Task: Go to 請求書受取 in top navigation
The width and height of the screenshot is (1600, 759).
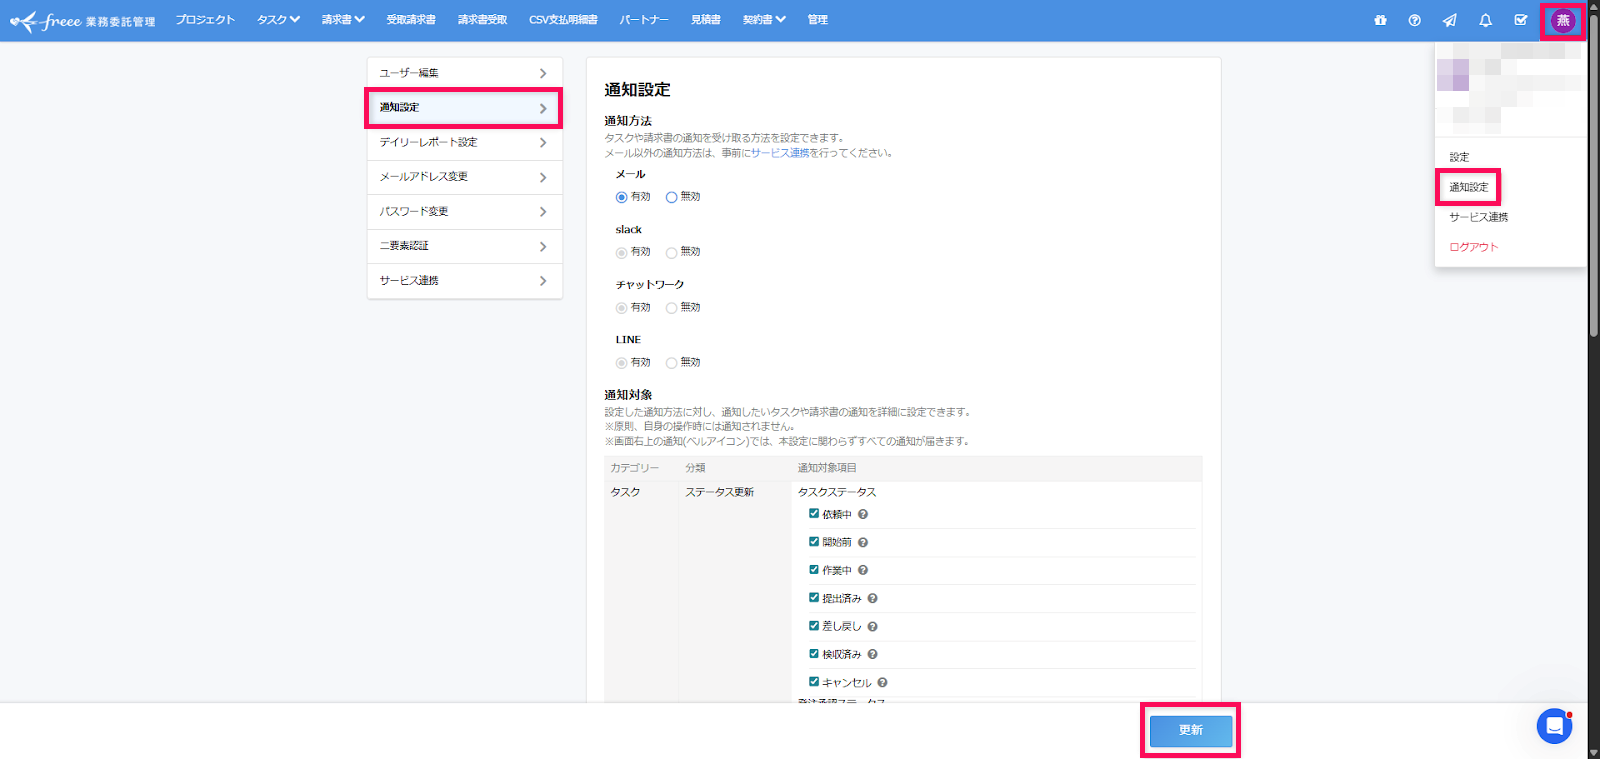Action: [483, 20]
